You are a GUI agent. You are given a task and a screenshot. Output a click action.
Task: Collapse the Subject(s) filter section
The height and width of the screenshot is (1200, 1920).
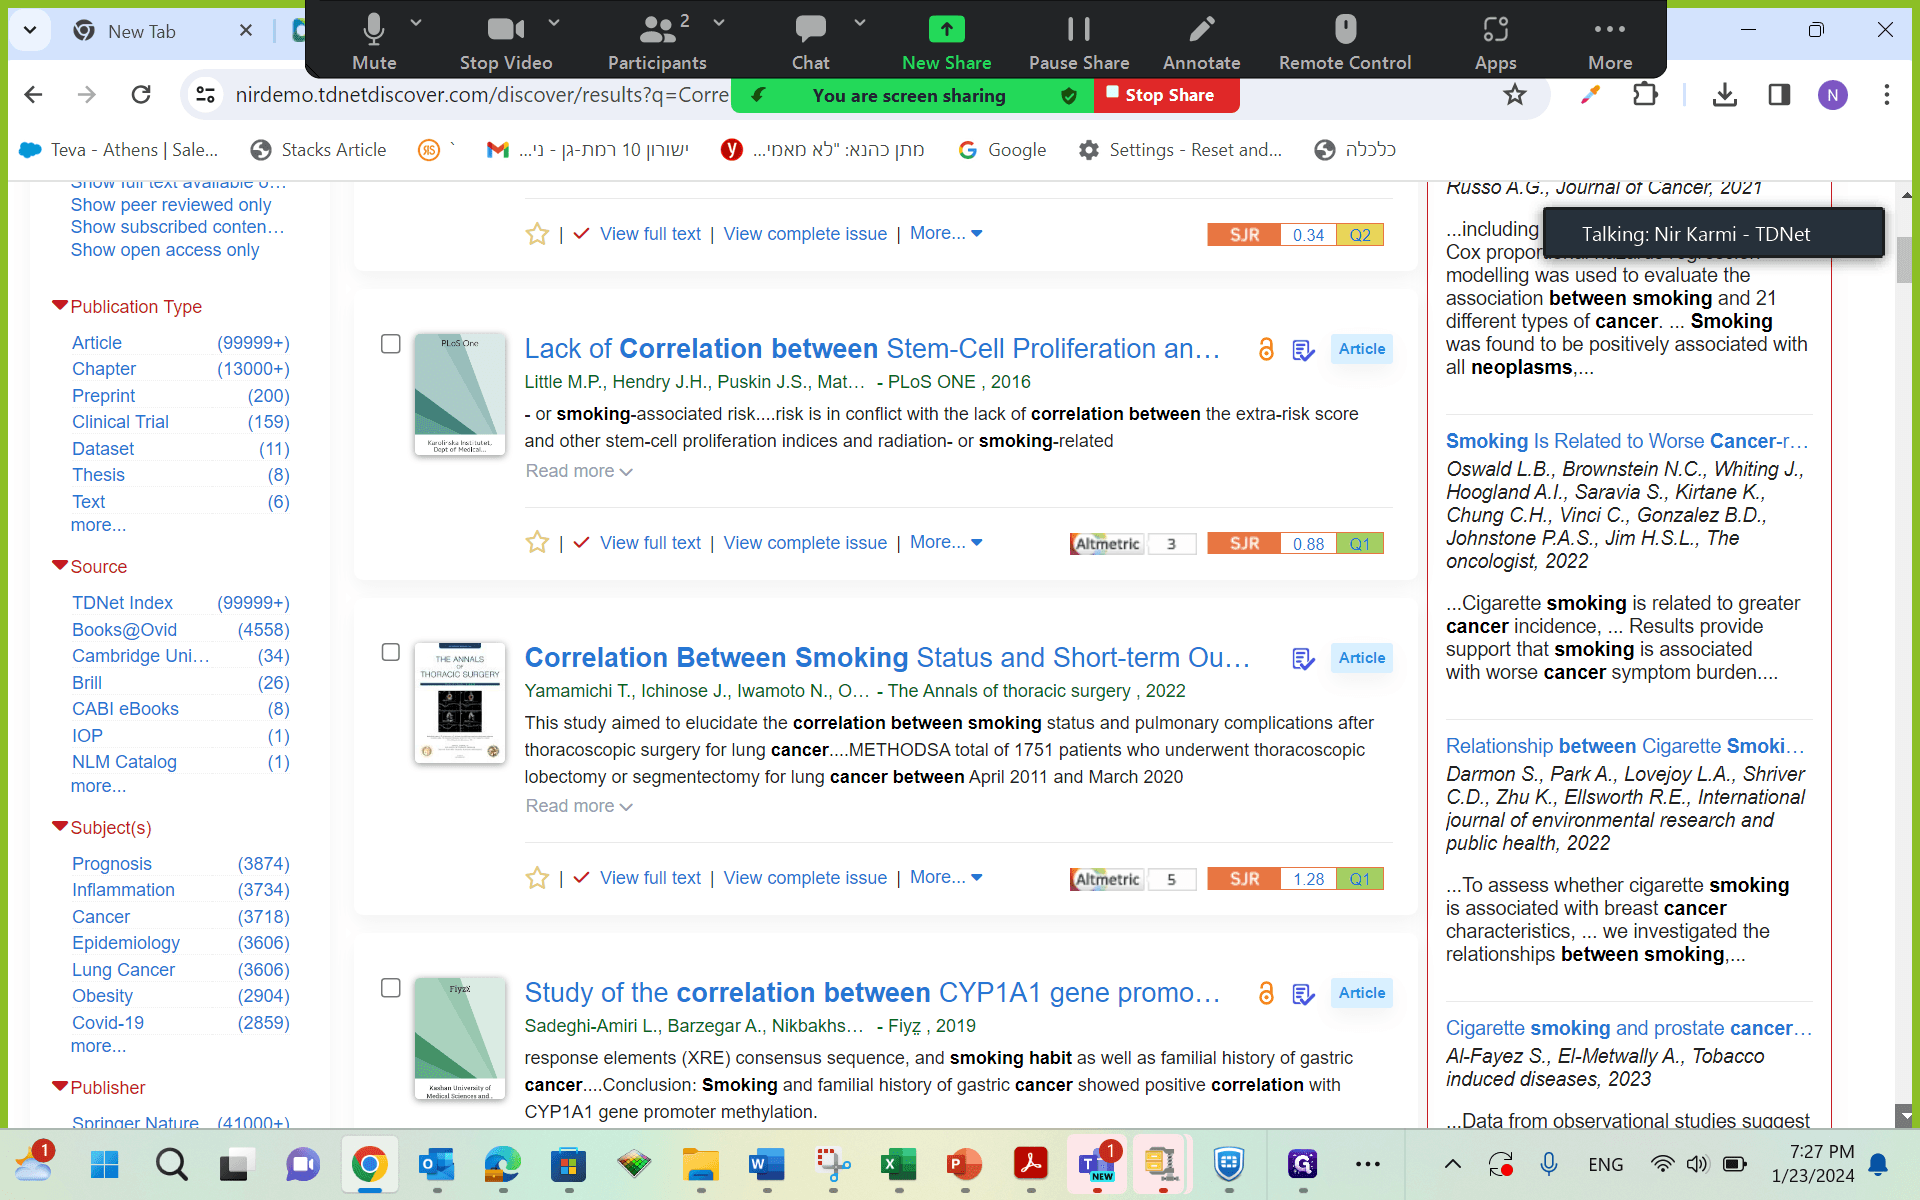60,827
